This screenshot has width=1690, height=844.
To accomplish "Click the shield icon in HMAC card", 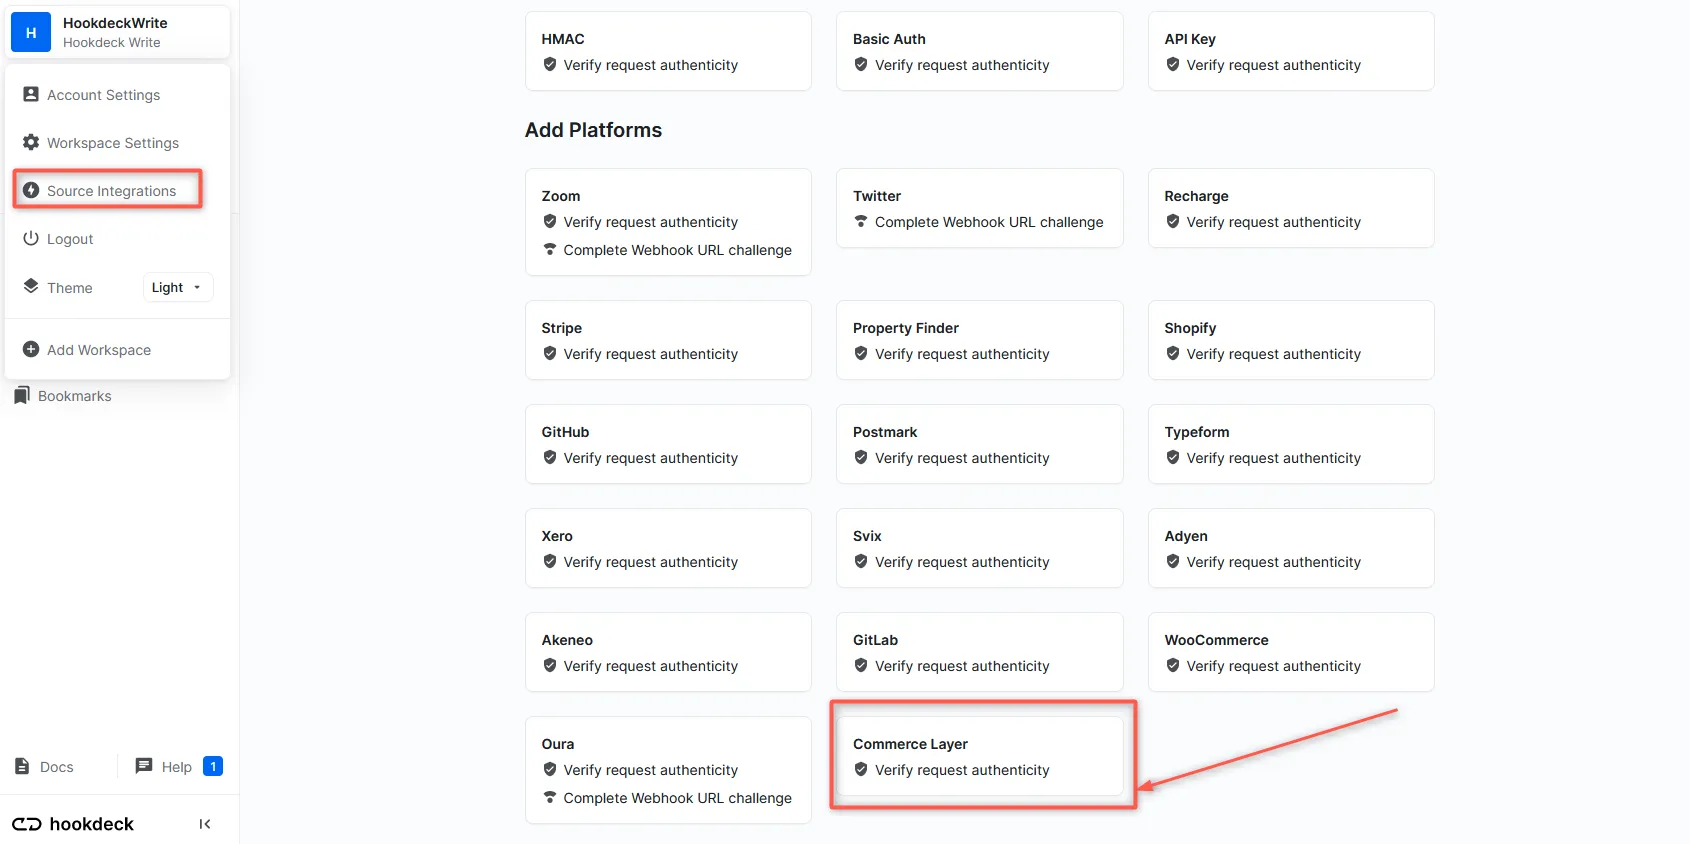I will pyautogui.click(x=550, y=64).
